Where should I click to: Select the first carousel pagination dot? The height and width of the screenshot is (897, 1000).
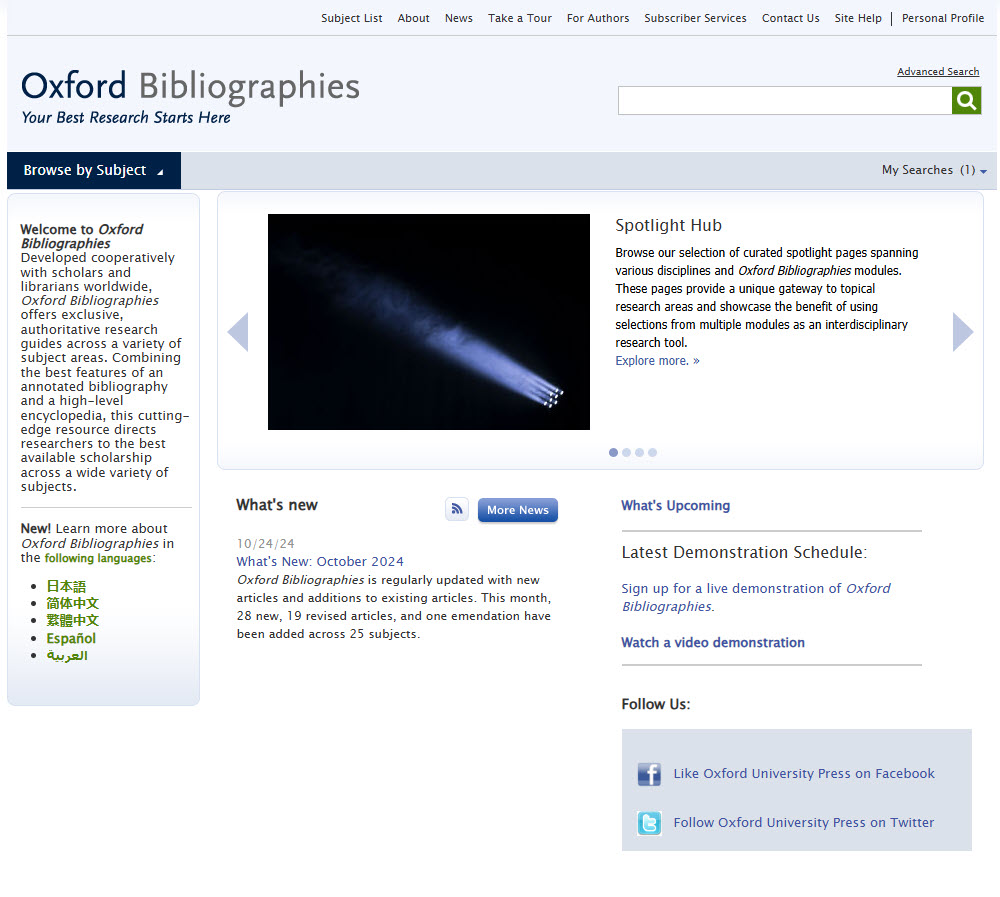click(x=613, y=452)
